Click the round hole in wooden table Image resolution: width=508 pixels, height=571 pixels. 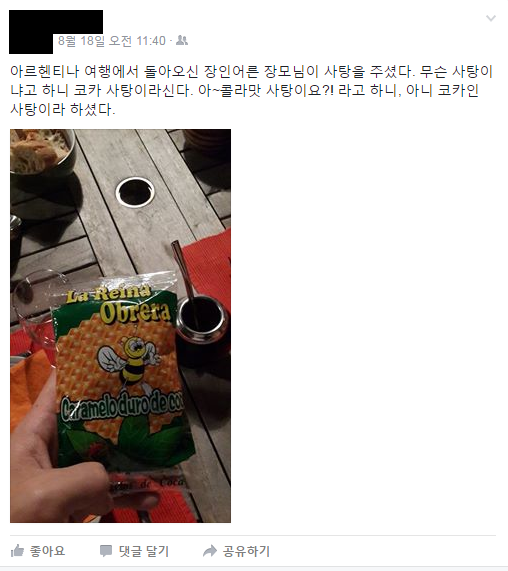click(x=135, y=192)
